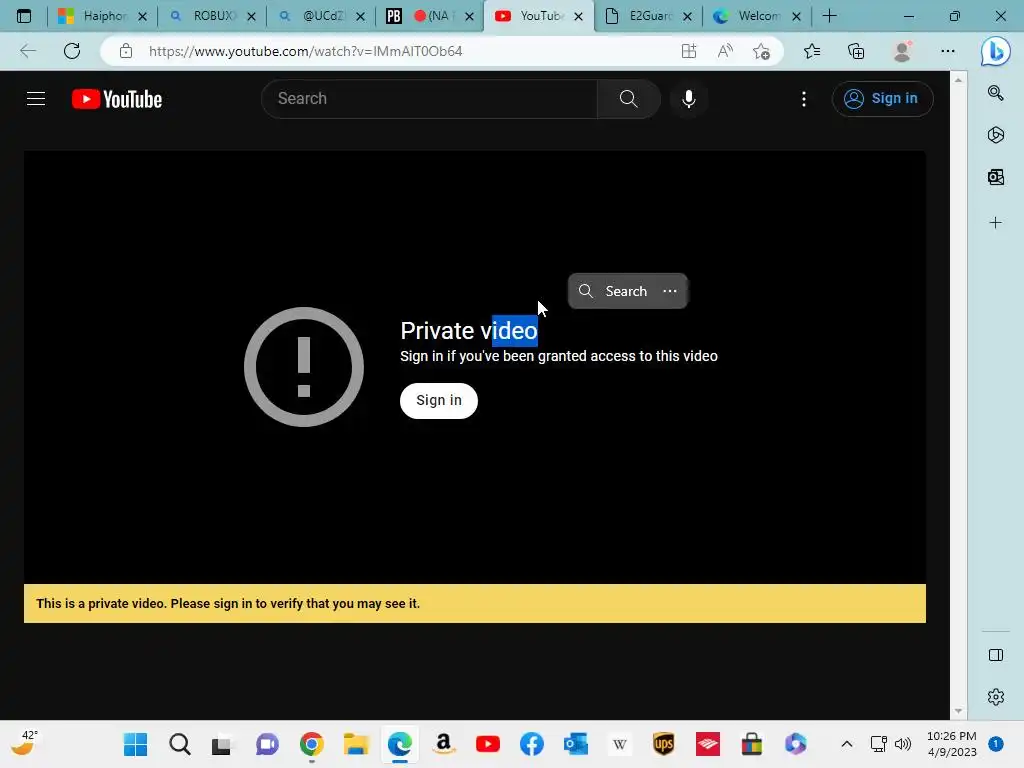Open taskbar Search

pyautogui.click(x=180, y=744)
